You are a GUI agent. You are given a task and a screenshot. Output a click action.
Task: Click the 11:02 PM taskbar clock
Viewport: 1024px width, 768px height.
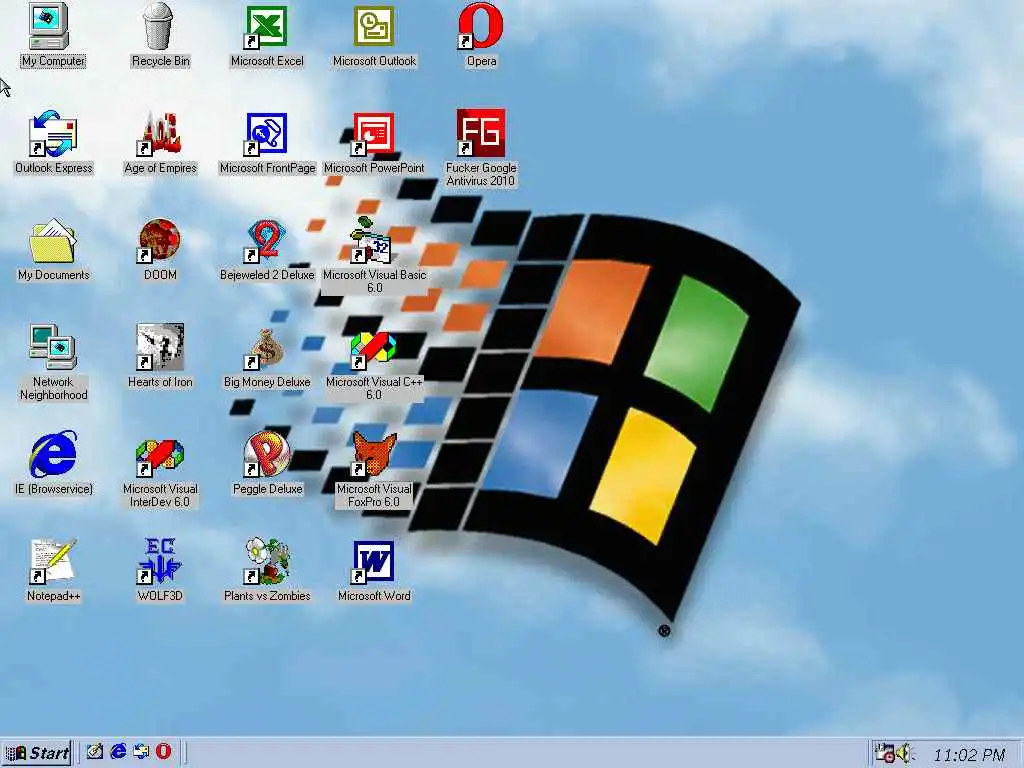tap(969, 754)
